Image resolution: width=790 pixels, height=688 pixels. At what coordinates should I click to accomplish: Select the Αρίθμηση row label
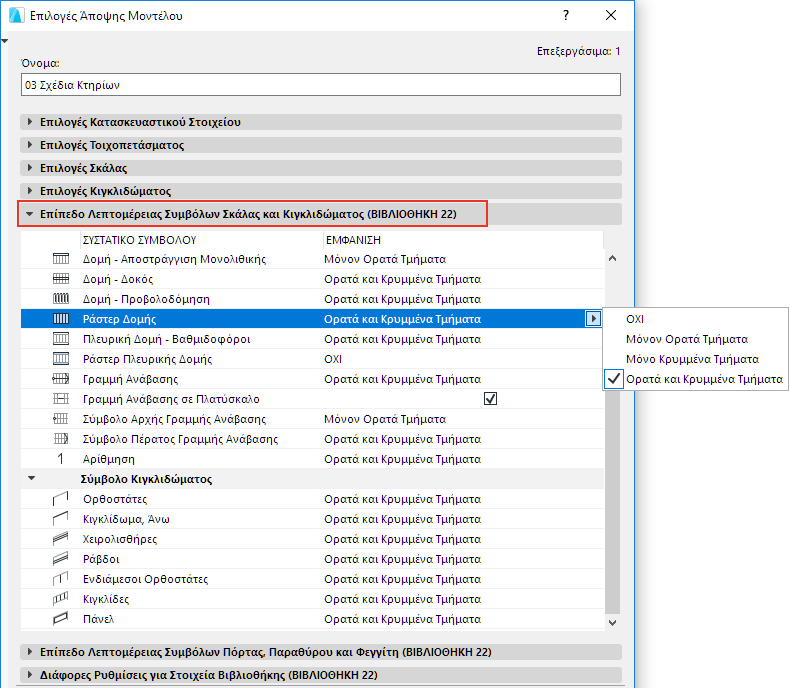point(109,459)
